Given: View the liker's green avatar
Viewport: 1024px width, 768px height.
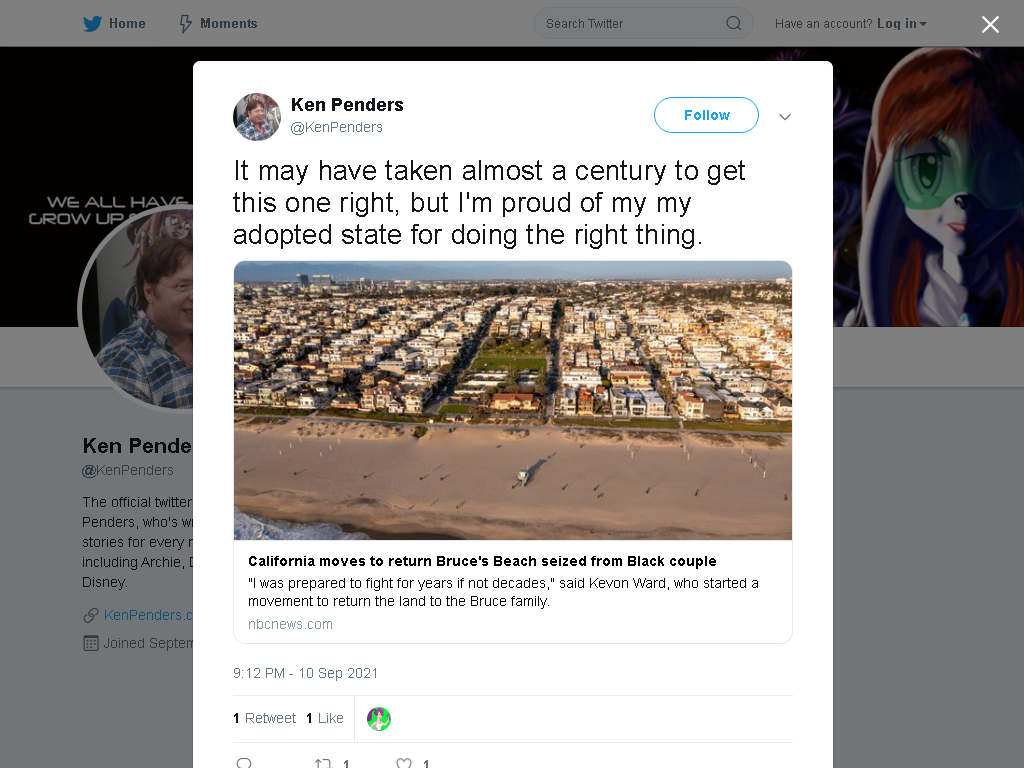Looking at the screenshot, I should [379, 719].
